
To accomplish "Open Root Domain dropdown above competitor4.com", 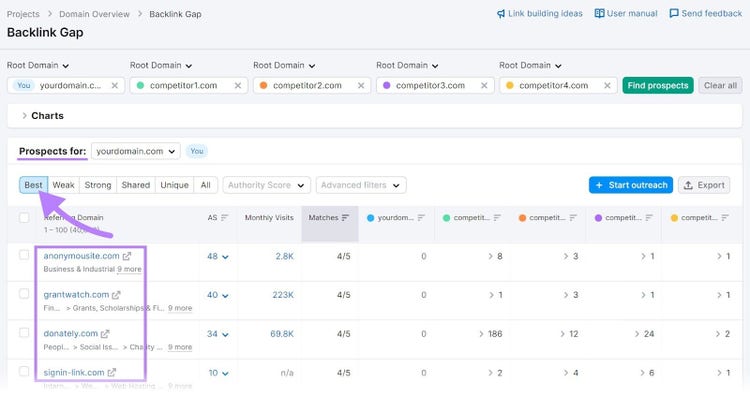I will click(530, 66).
